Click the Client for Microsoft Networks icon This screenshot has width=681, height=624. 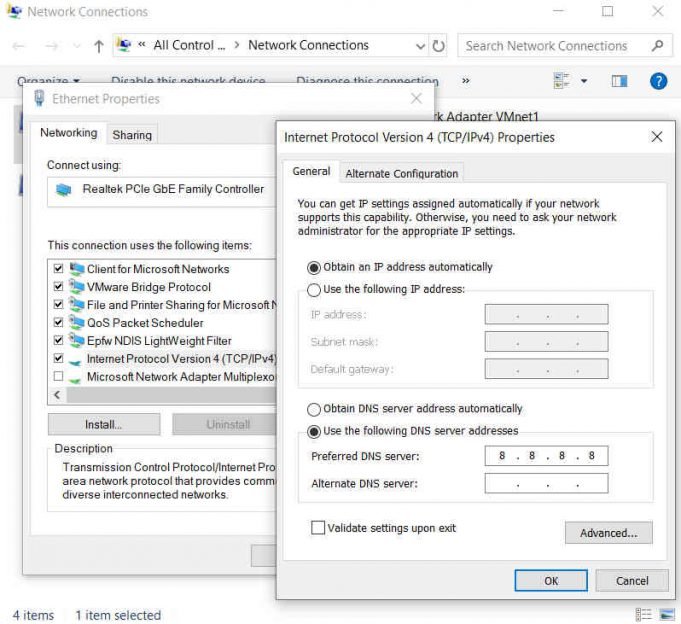coord(76,269)
